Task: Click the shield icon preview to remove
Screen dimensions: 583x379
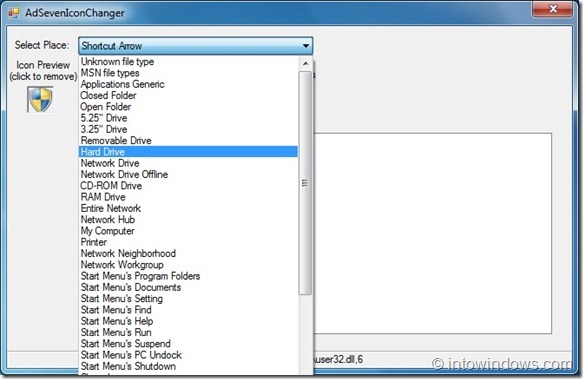Action: [40, 99]
